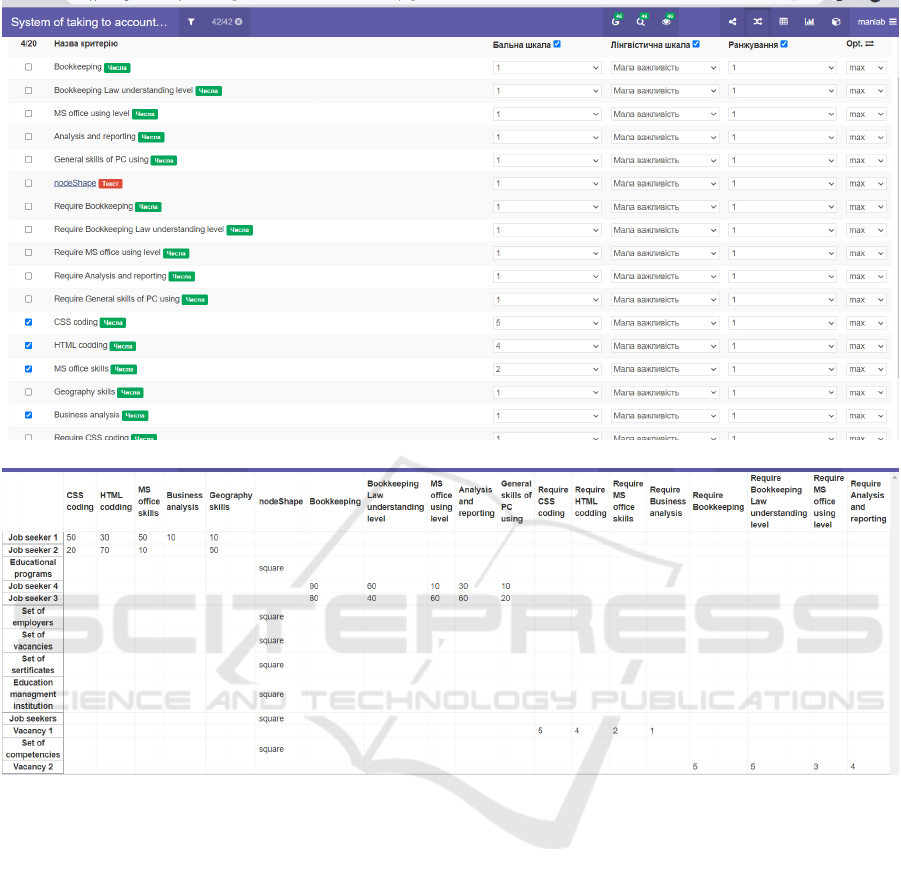Open max dropdown for Business analysis row
Screen dimensions: 901x884
(x=866, y=415)
